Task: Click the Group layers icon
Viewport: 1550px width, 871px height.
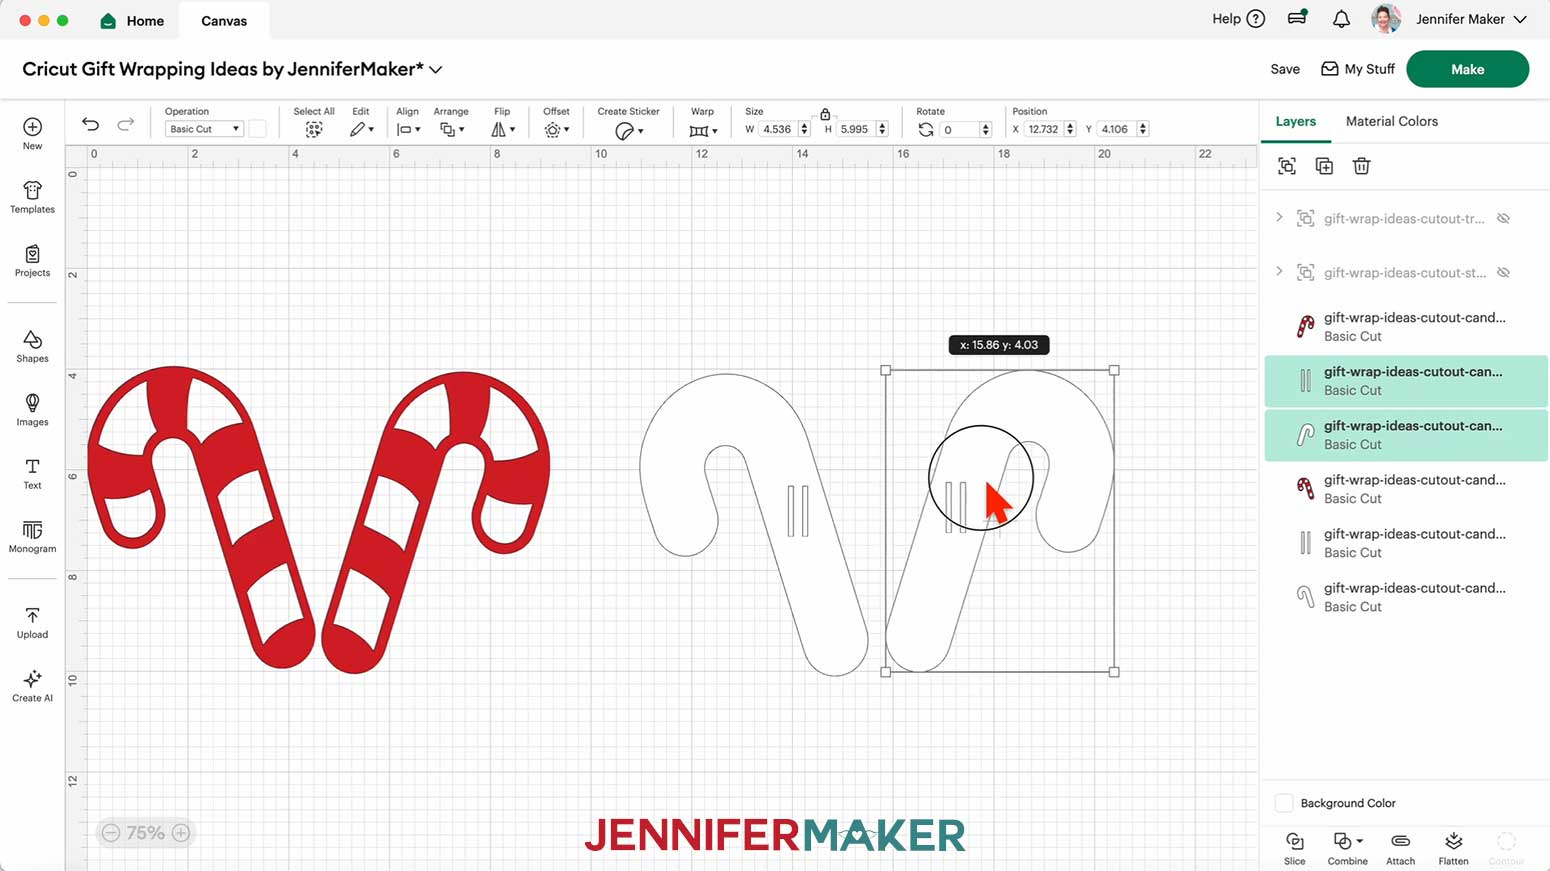Action: 1287,166
